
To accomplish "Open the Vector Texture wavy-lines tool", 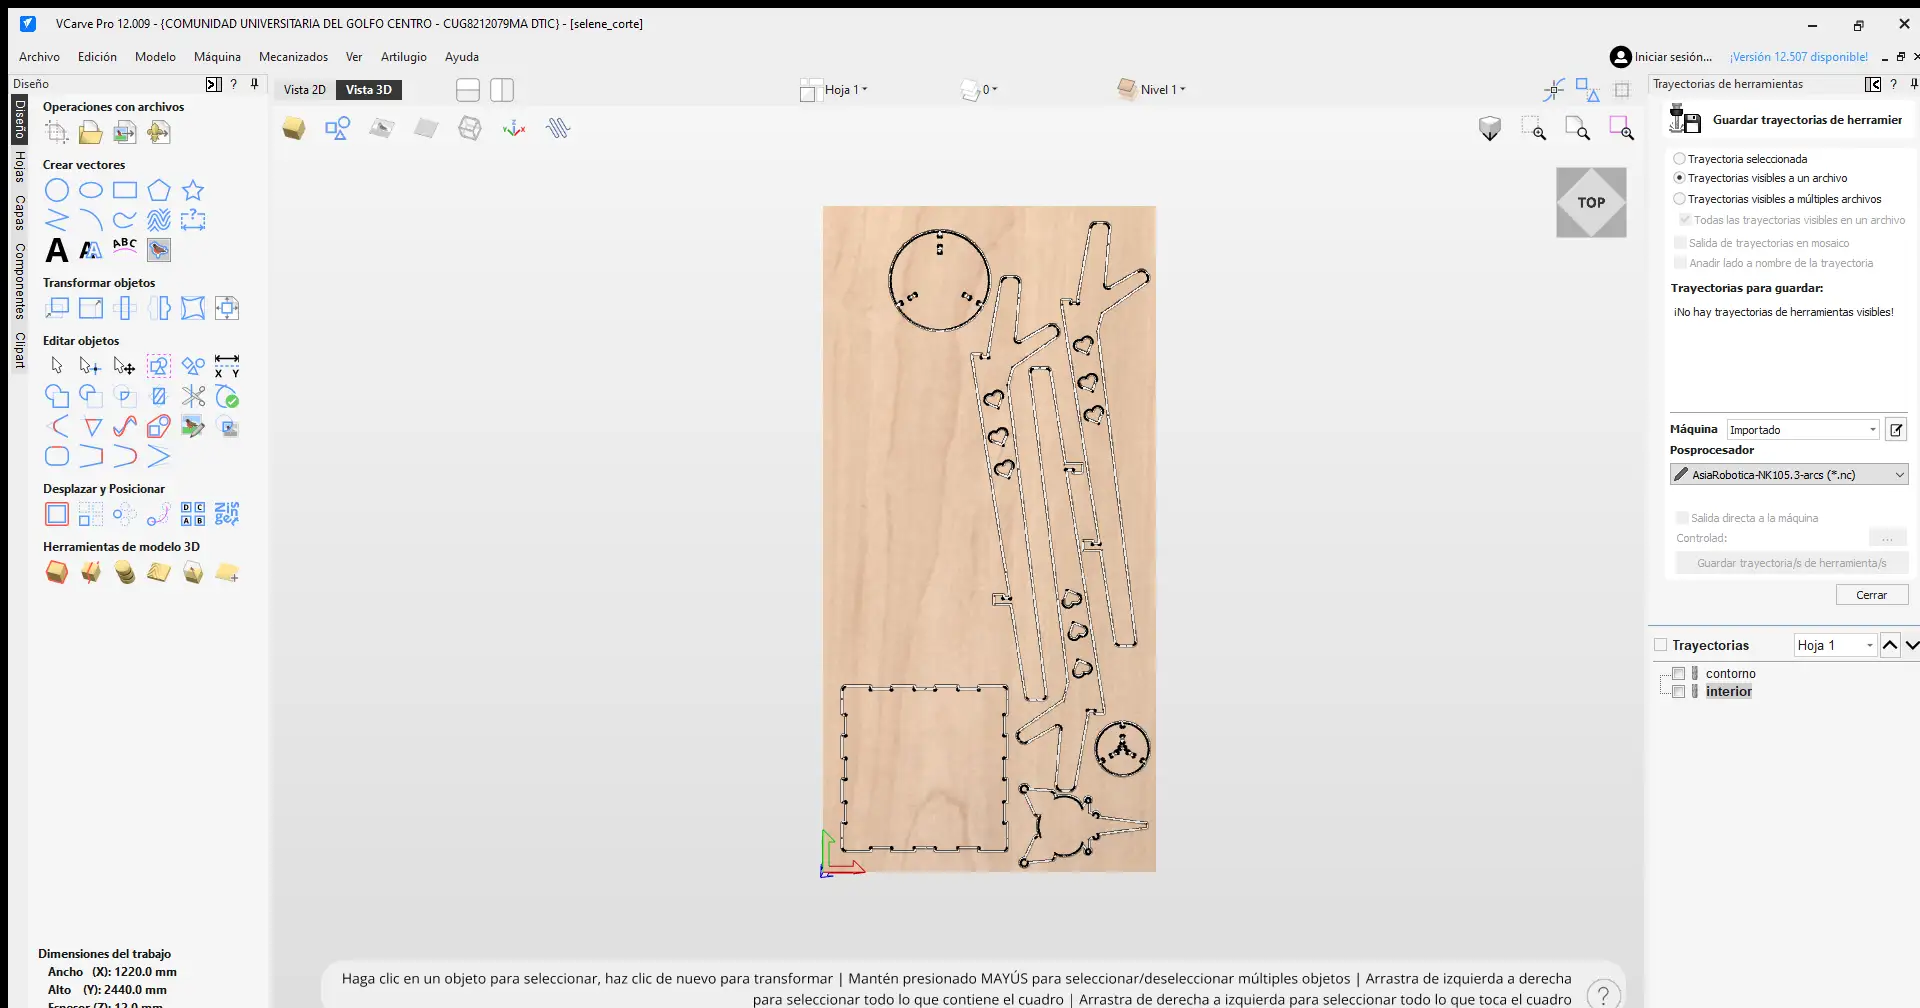I will [159, 220].
